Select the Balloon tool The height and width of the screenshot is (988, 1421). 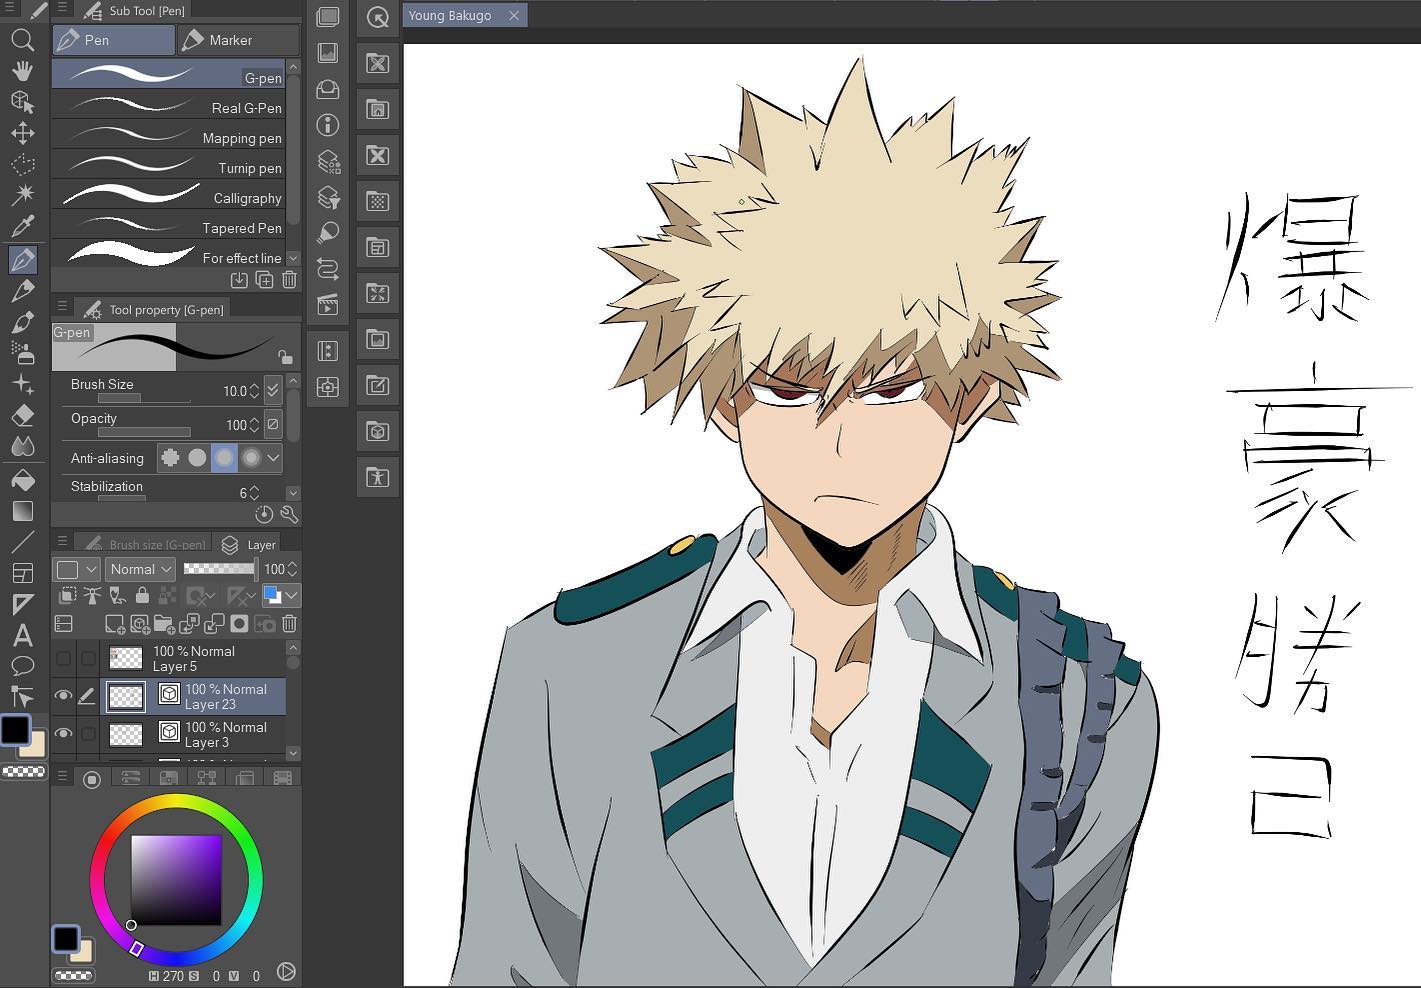22,666
